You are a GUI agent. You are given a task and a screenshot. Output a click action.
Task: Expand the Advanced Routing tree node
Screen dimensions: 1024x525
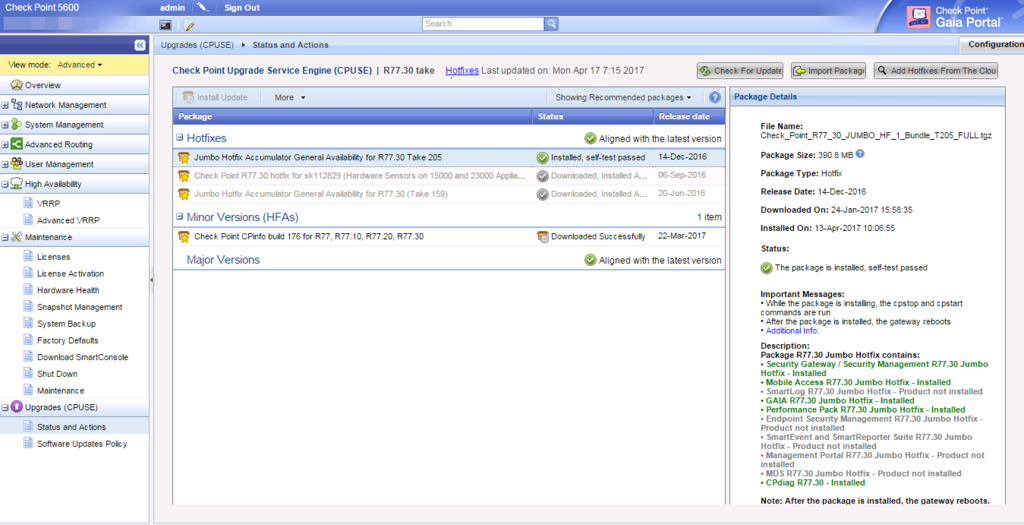pos(5,145)
